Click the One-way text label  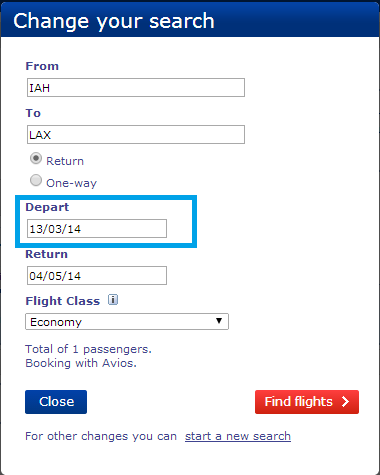[x=71, y=183]
